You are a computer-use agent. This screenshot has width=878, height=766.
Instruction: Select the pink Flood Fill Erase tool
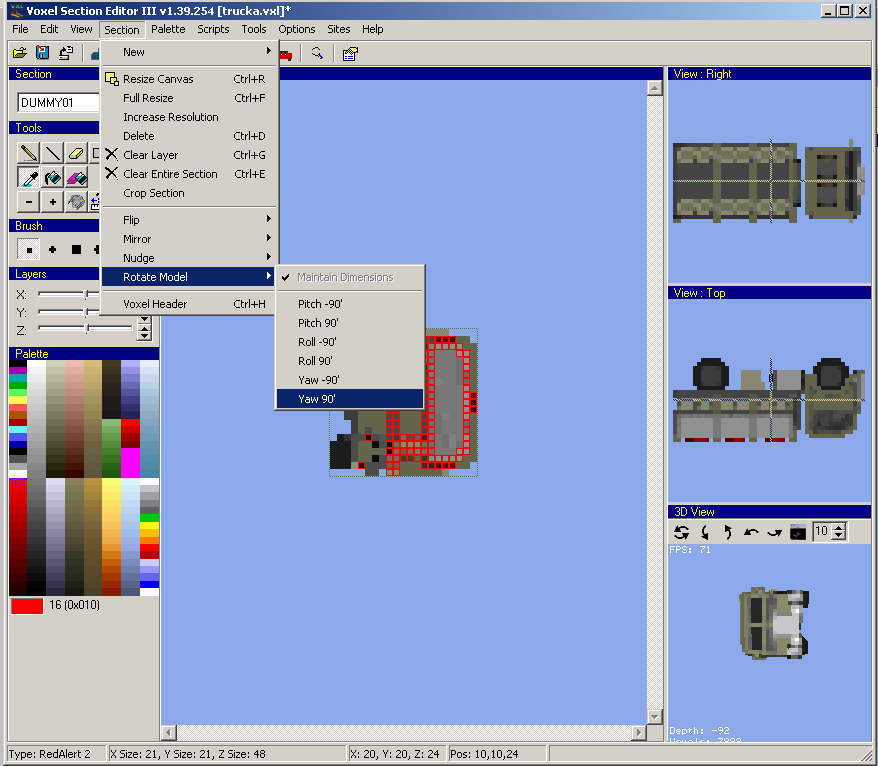(76, 178)
